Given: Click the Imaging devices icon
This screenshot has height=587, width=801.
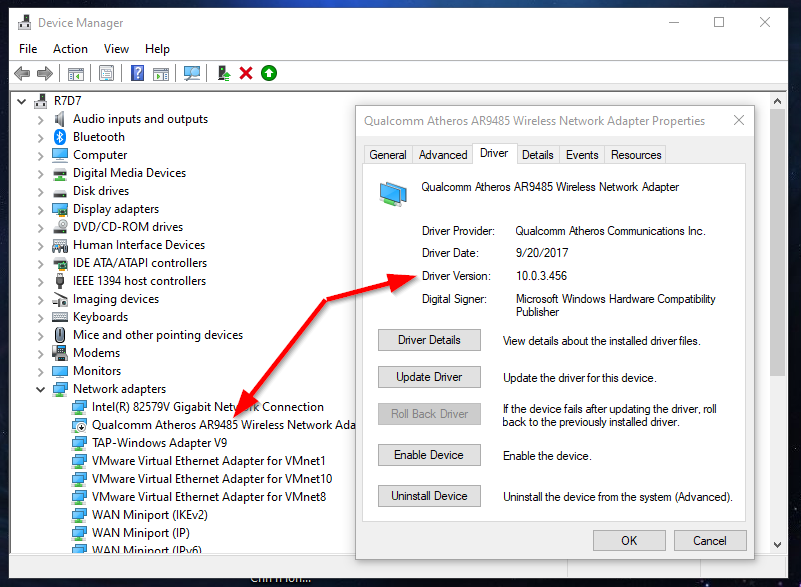Looking at the screenshot, I should (x=60, y=299).
